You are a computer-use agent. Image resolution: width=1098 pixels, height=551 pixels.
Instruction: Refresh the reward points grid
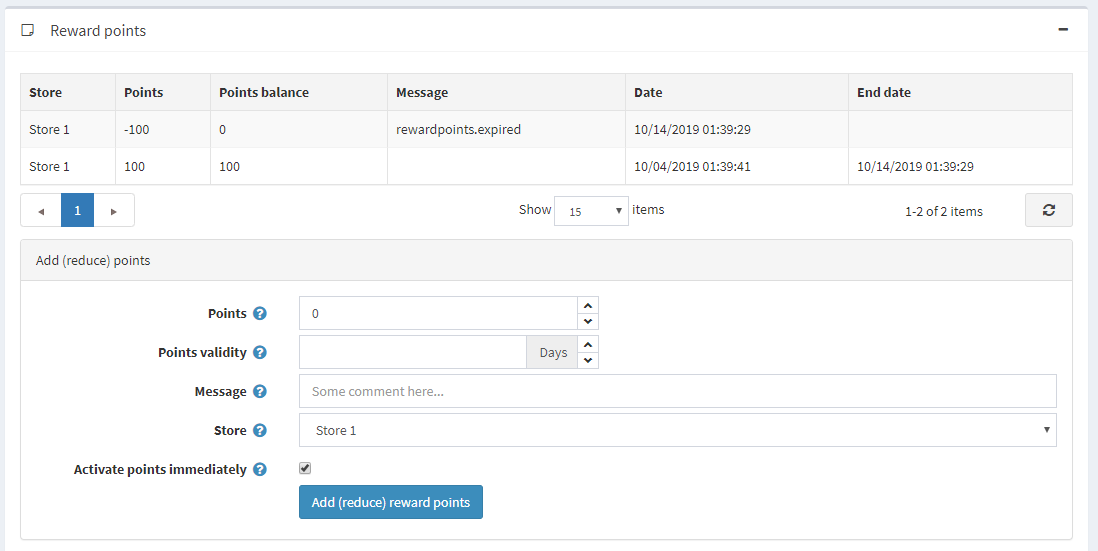pyautogui.click(x=1048, y=210)
